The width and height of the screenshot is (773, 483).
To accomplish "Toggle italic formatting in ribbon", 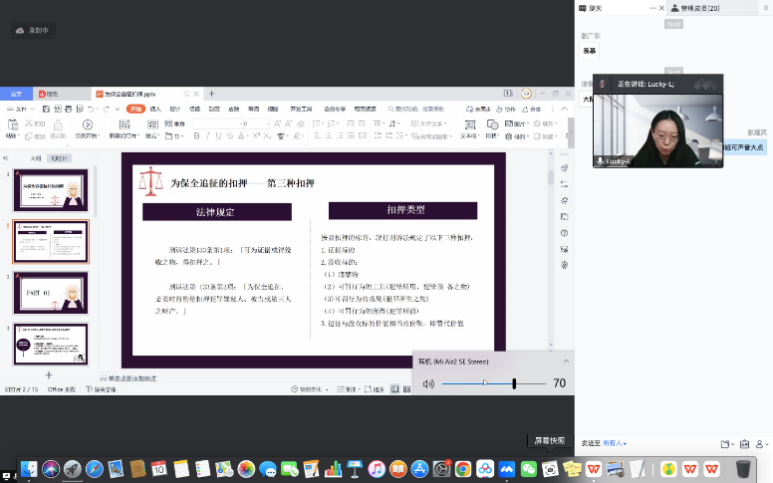I will tap(208, 135).
